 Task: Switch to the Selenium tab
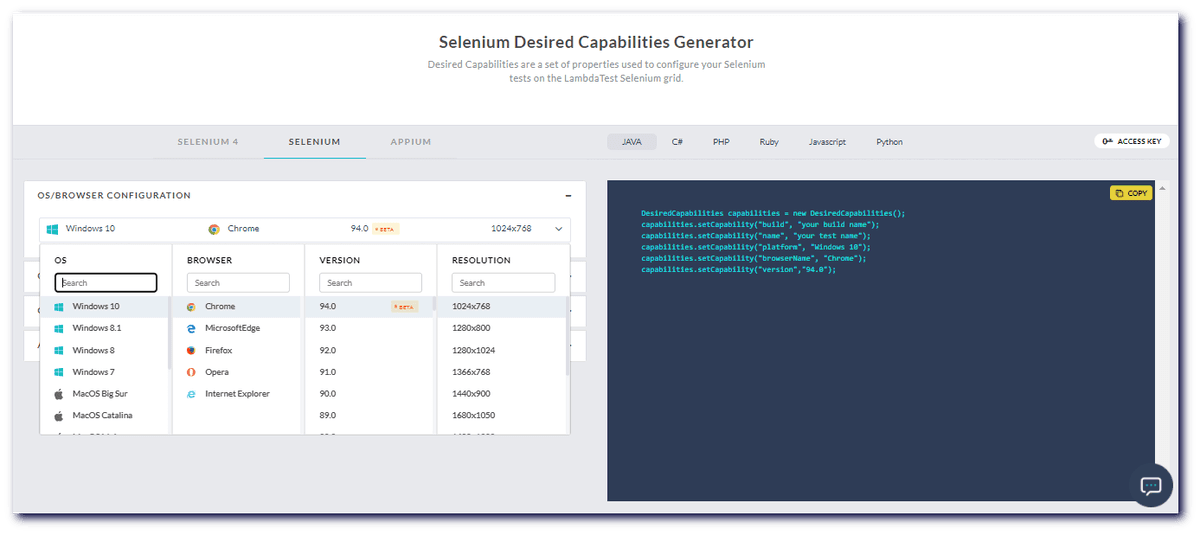pyautogui.click(x=314, y=142)
